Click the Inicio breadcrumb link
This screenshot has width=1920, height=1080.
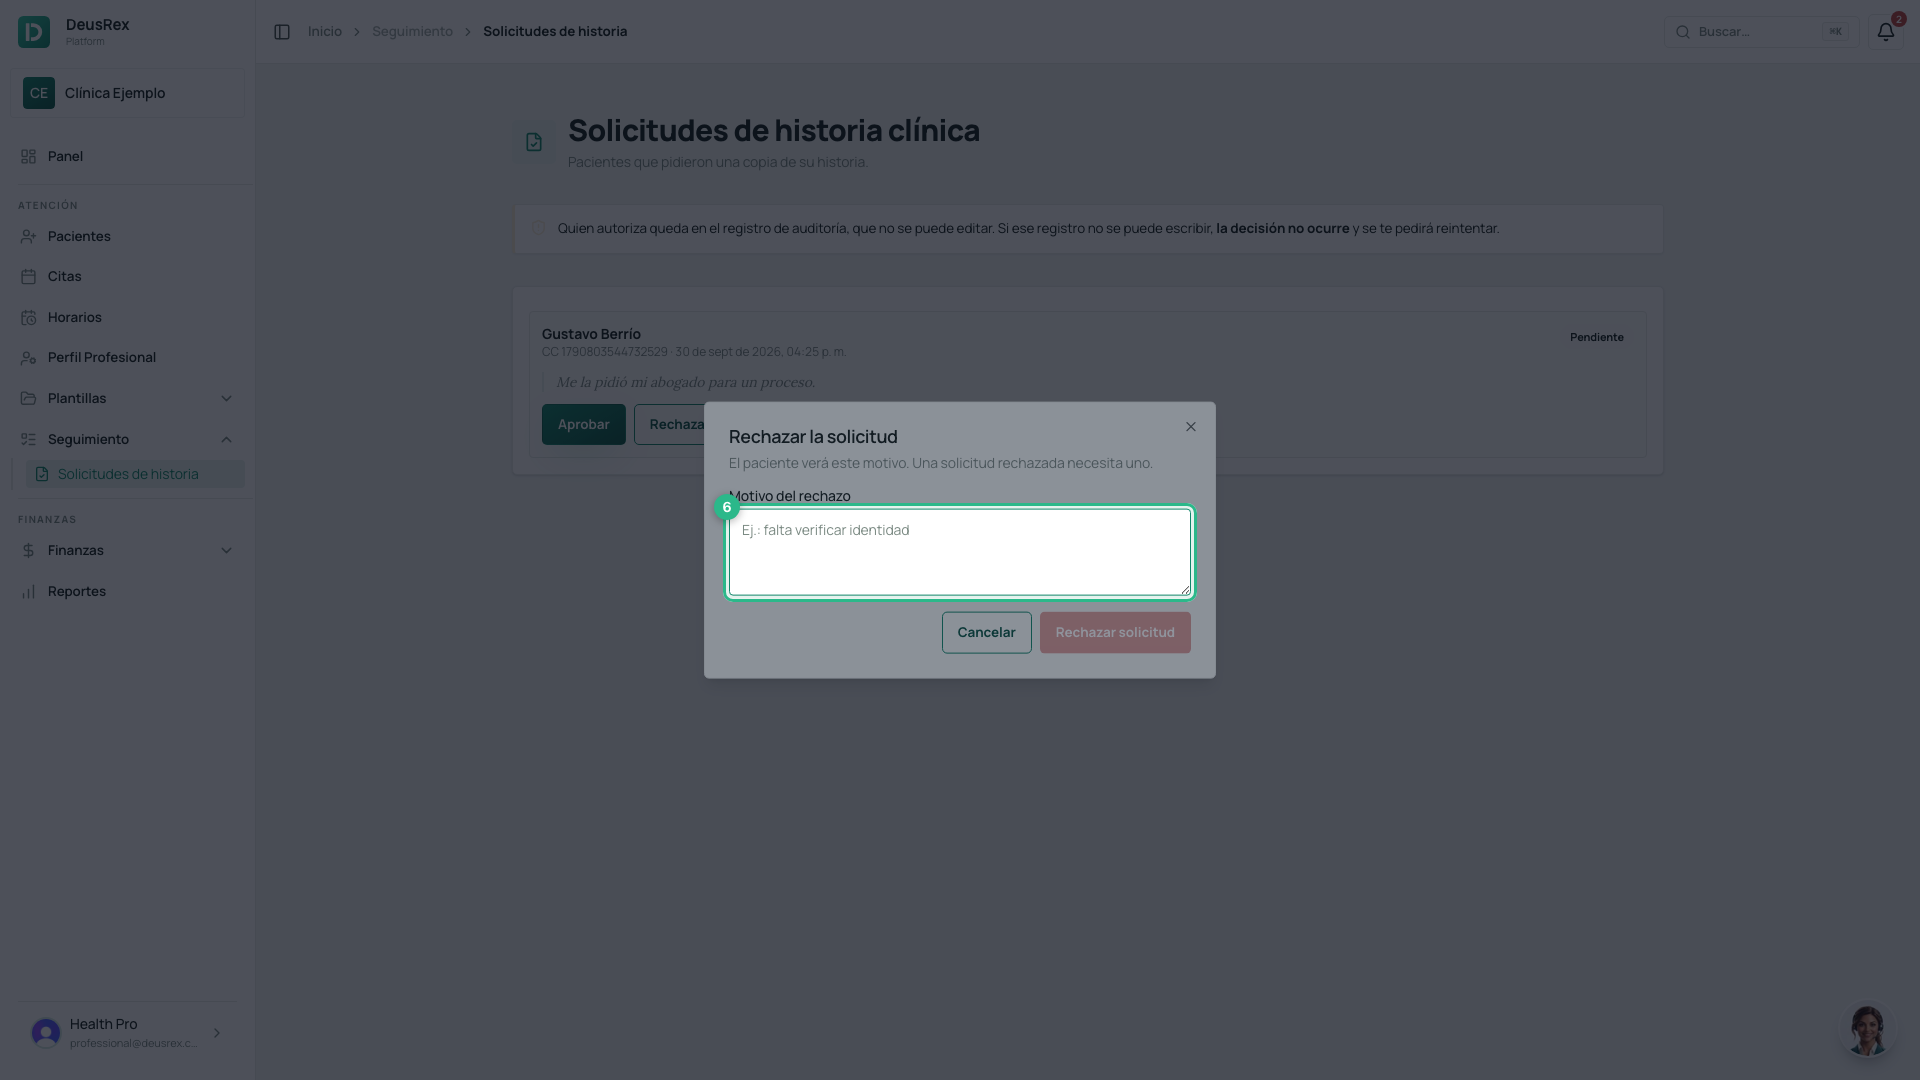coord(325,32)
